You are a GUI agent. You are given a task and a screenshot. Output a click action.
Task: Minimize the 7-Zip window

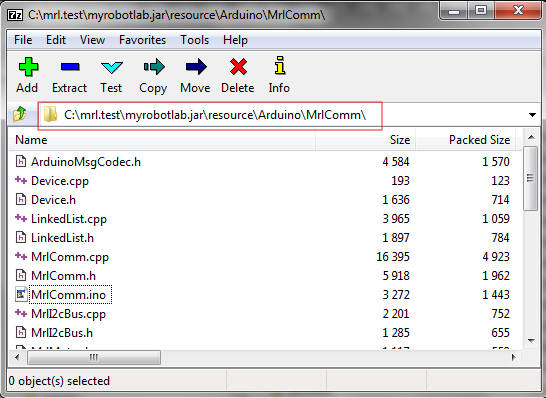[x=454, y=11]
